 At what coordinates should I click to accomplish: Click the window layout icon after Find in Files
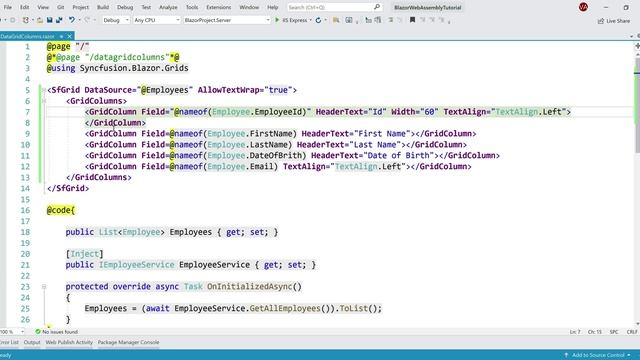(x=349, y=20)
